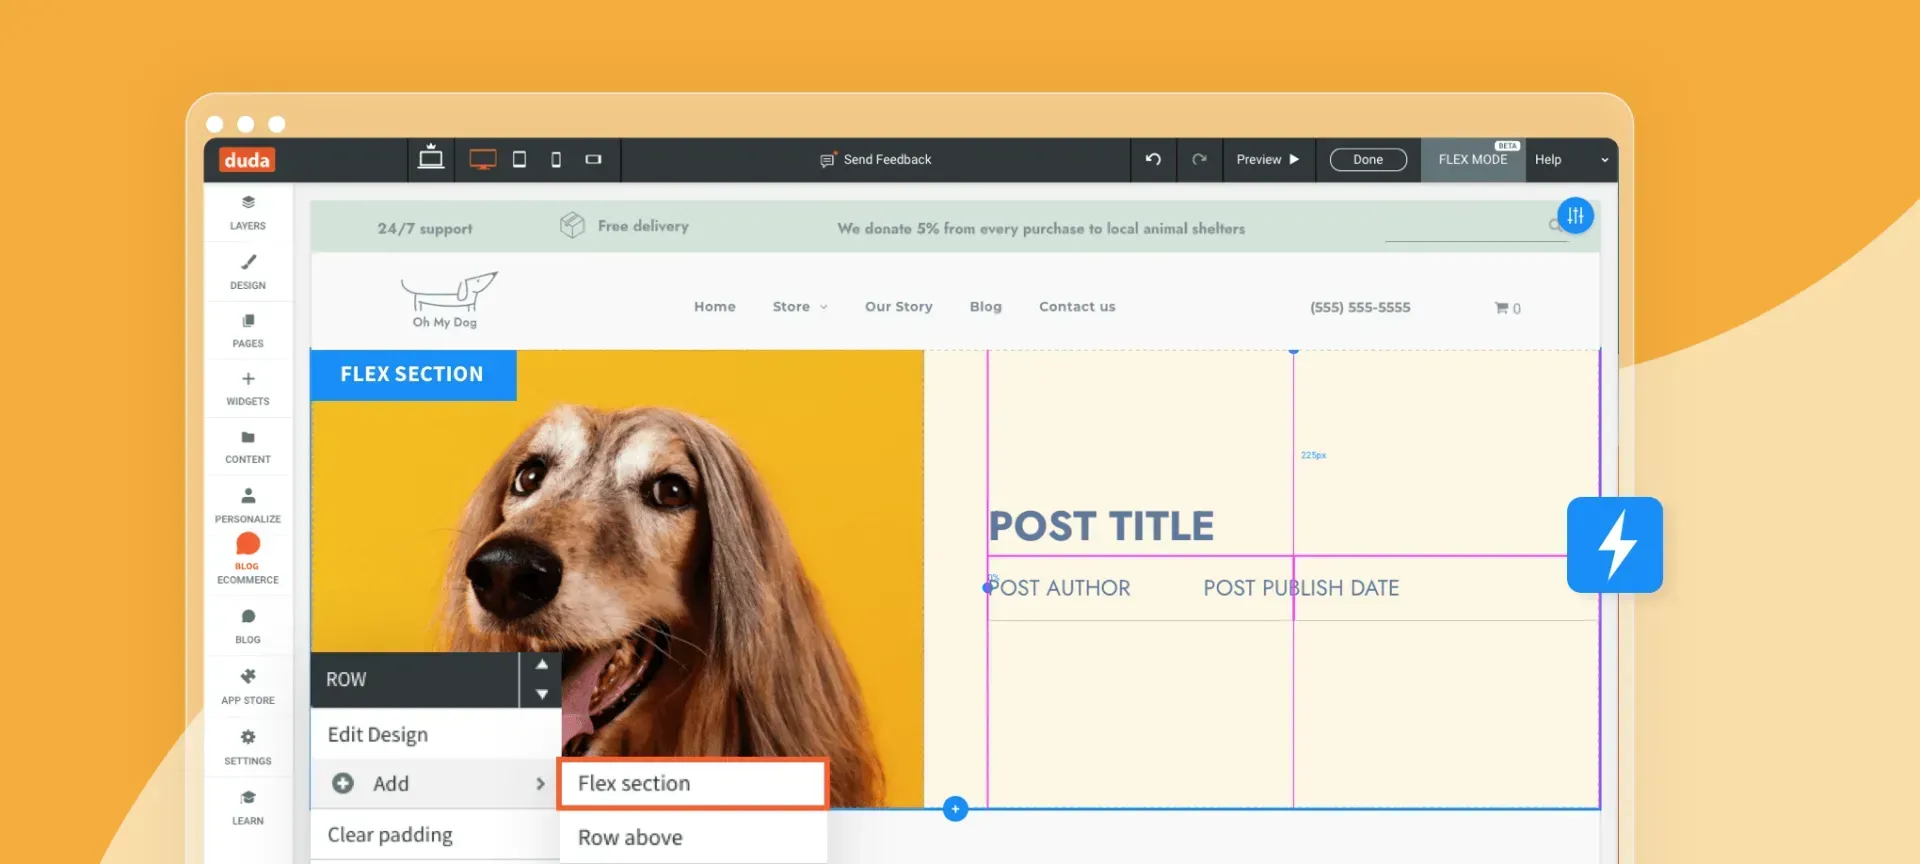Open the site theme template icon
The height and width of the screenshot is (864, 1920).
click(x=431, y=158)
